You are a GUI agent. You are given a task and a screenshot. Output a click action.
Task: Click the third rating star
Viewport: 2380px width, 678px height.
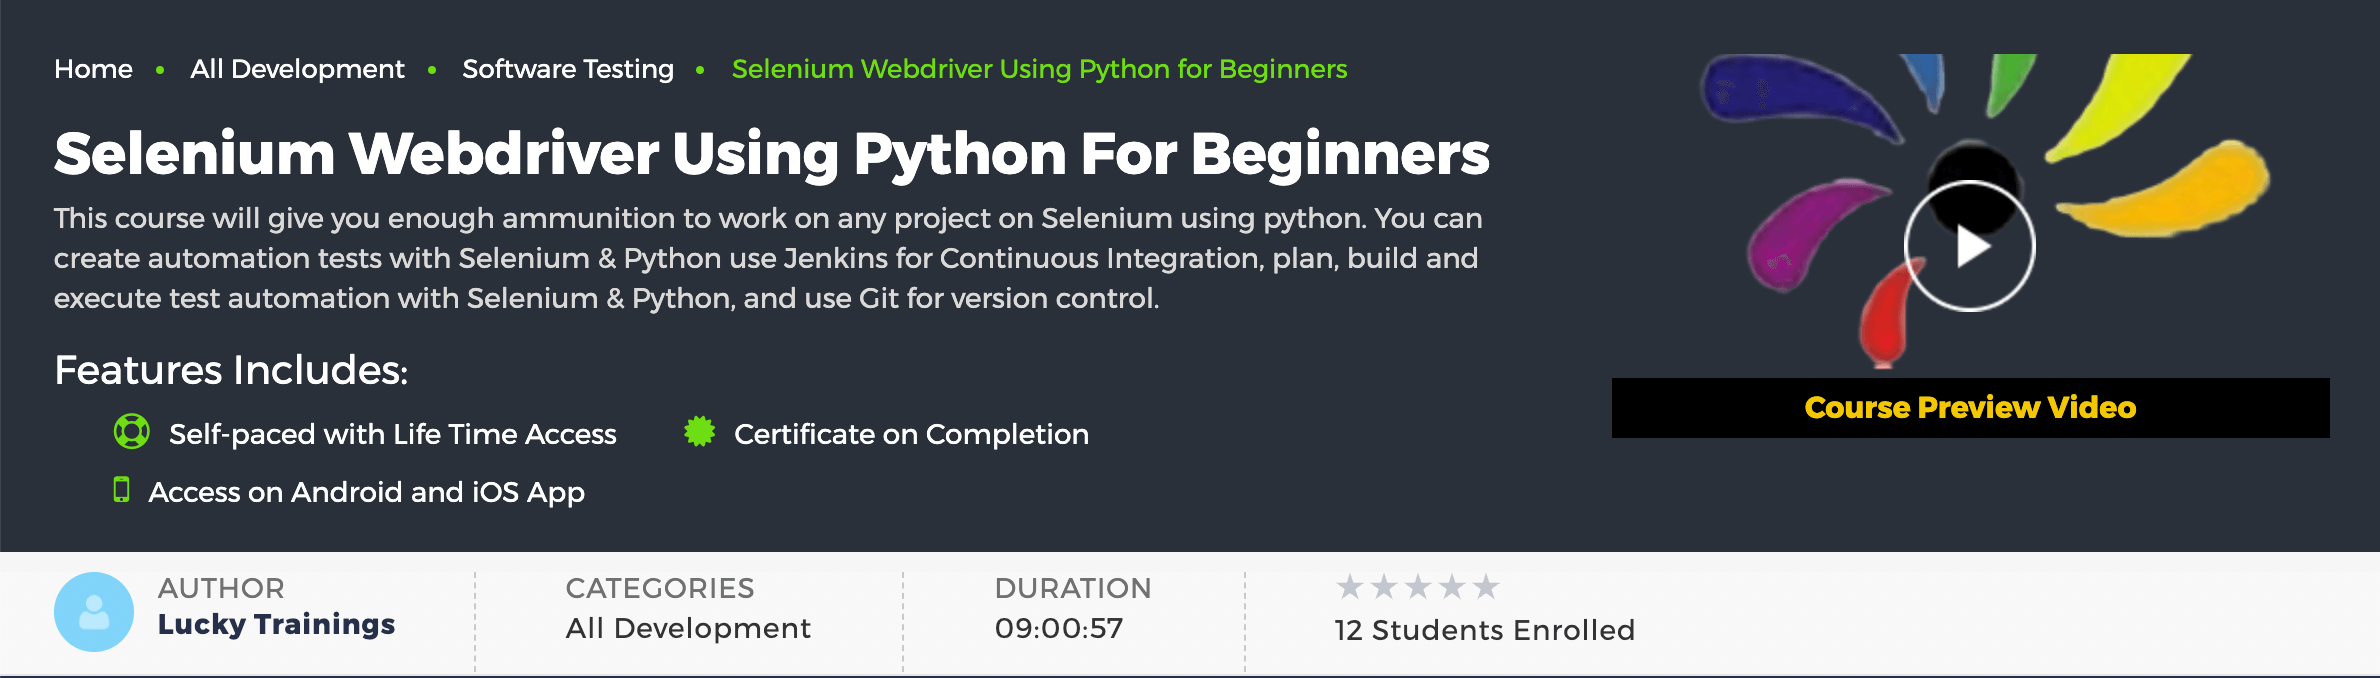1418,587
